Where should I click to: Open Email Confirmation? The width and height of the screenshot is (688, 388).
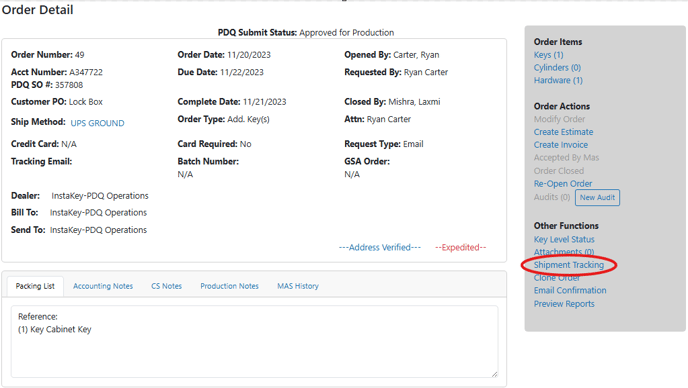570,291
